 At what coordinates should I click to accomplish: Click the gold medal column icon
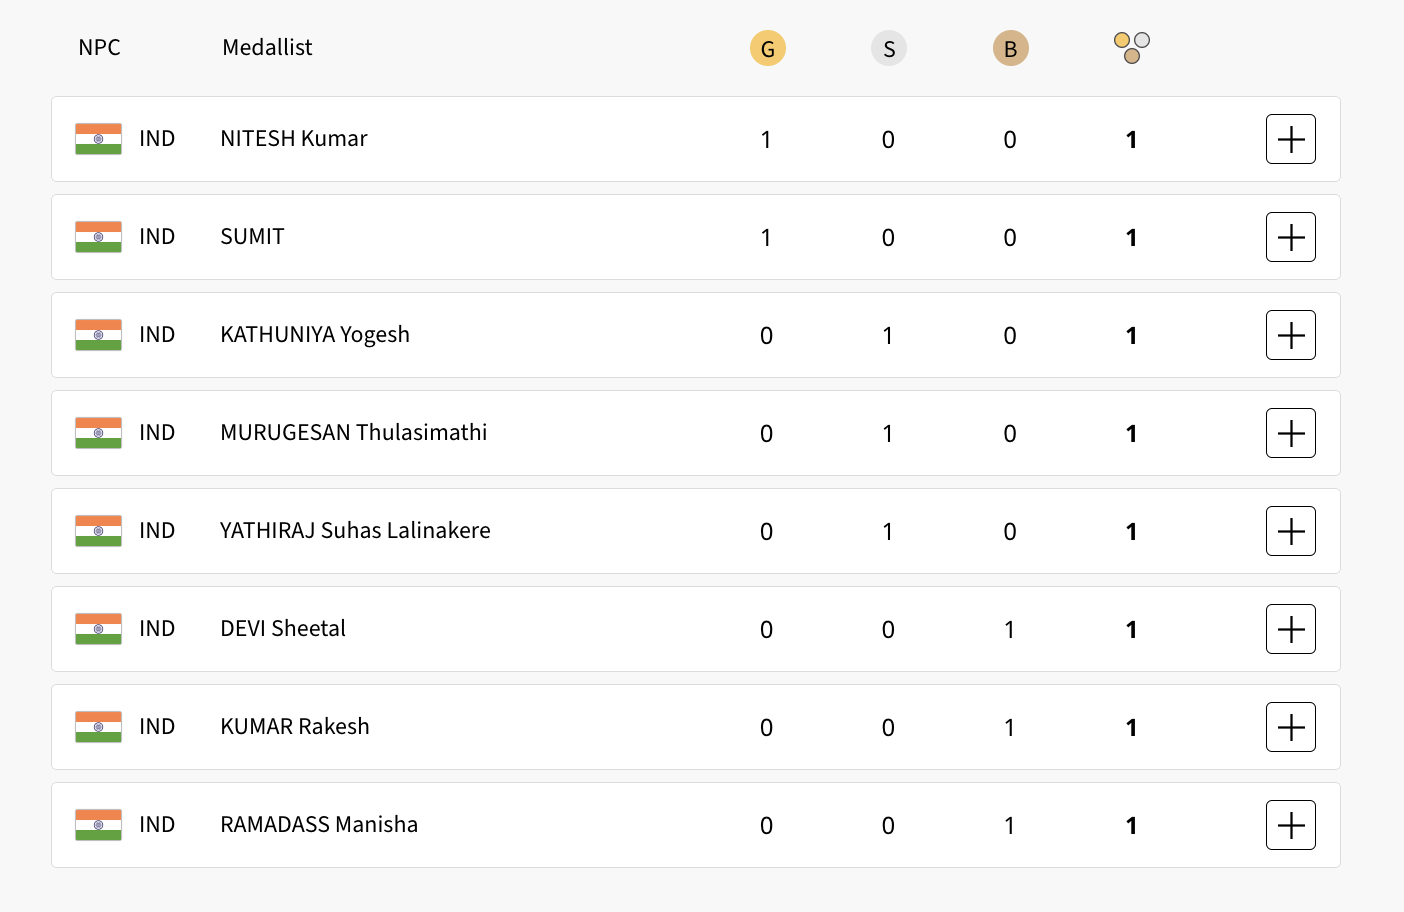[x=768, y=48]
